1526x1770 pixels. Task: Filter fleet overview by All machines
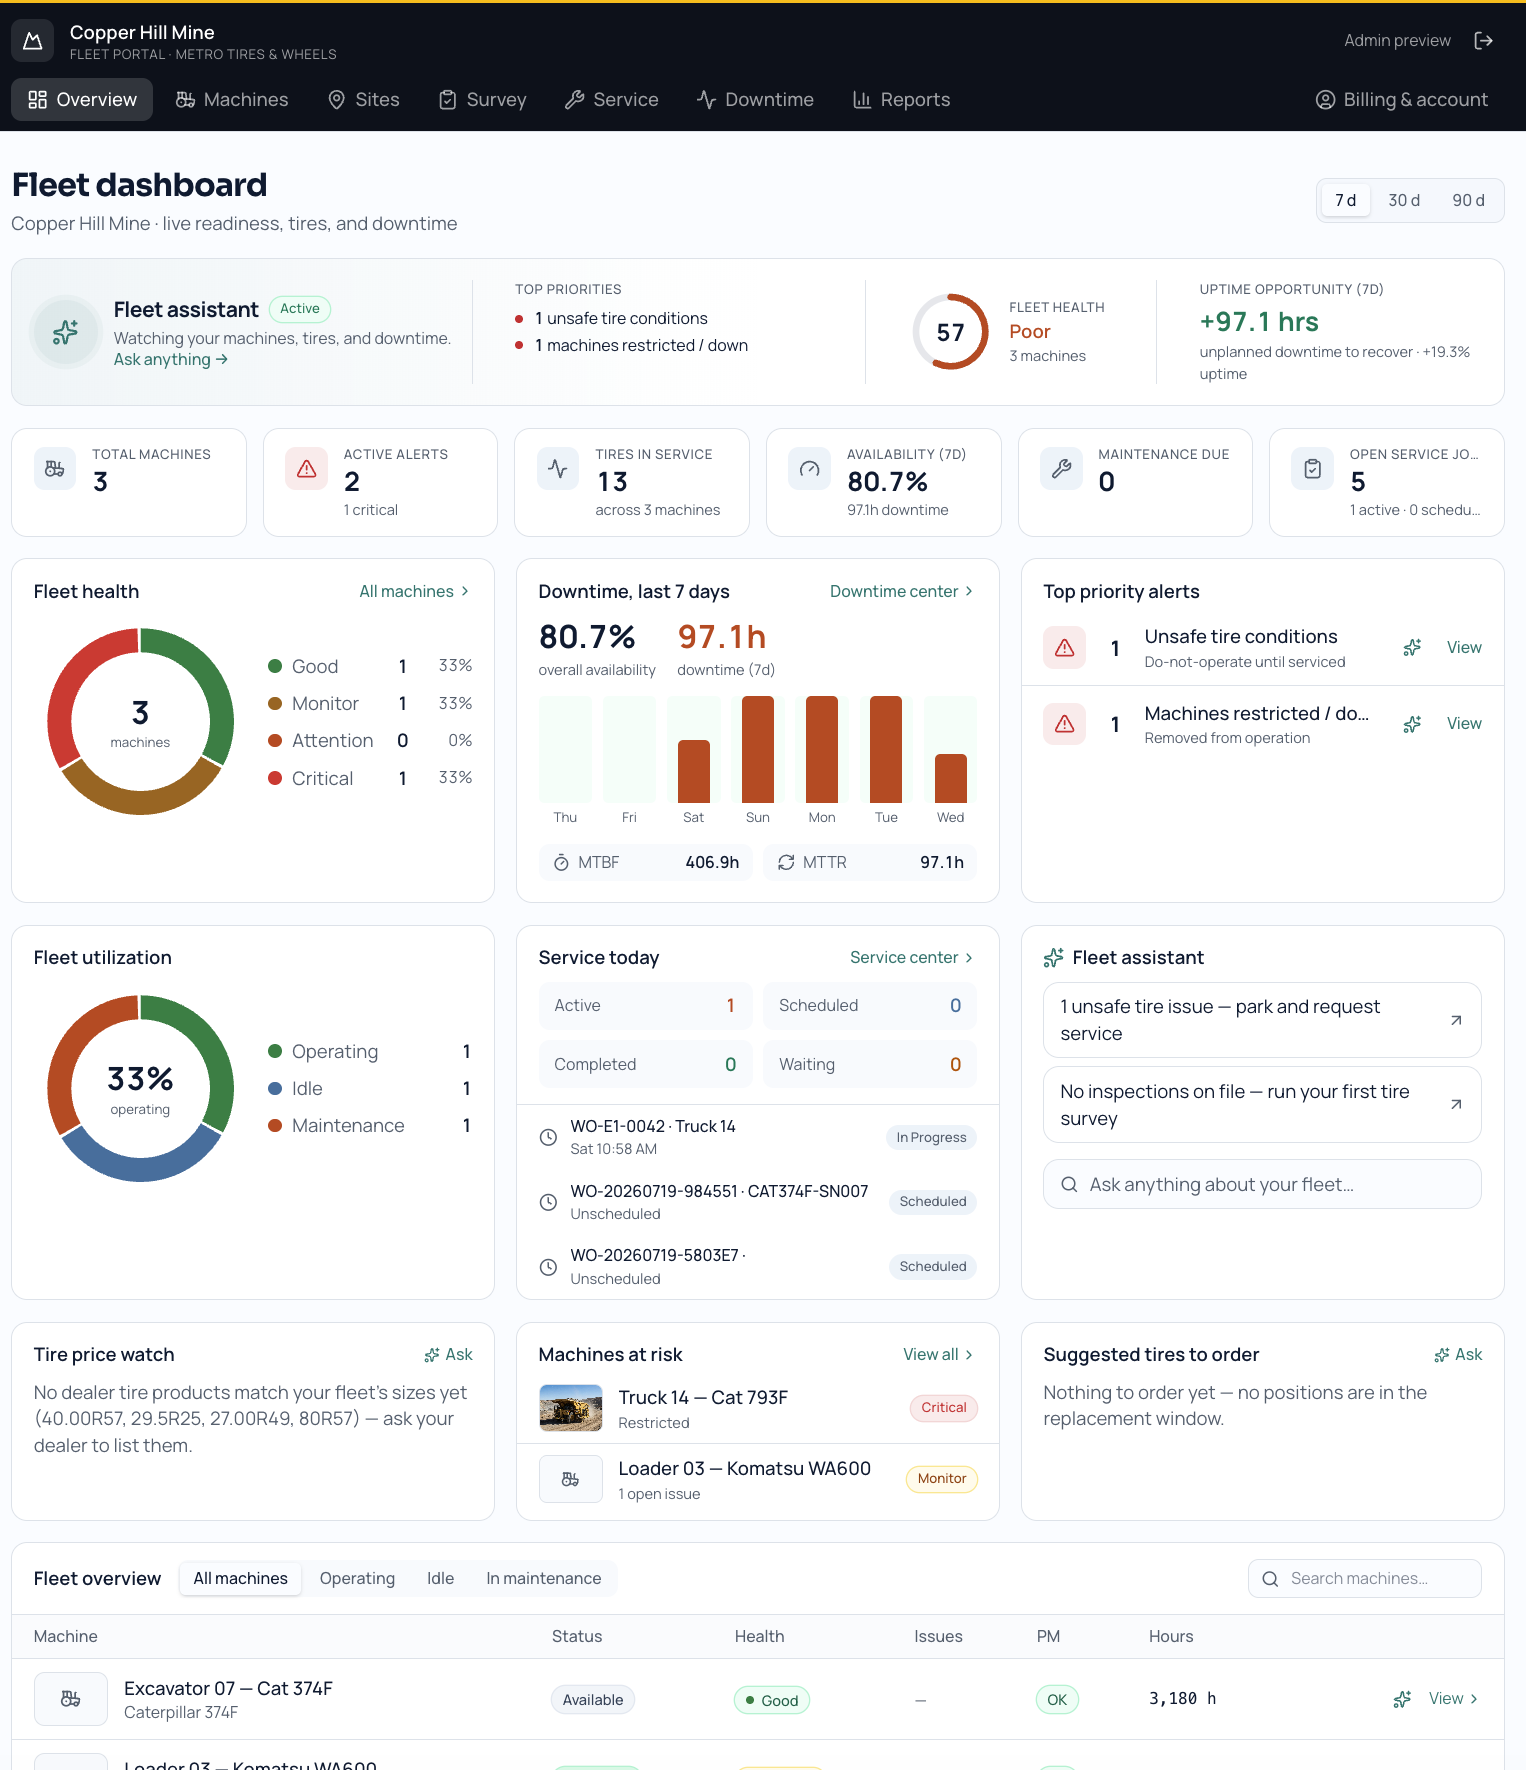[x=240, y=1579]
